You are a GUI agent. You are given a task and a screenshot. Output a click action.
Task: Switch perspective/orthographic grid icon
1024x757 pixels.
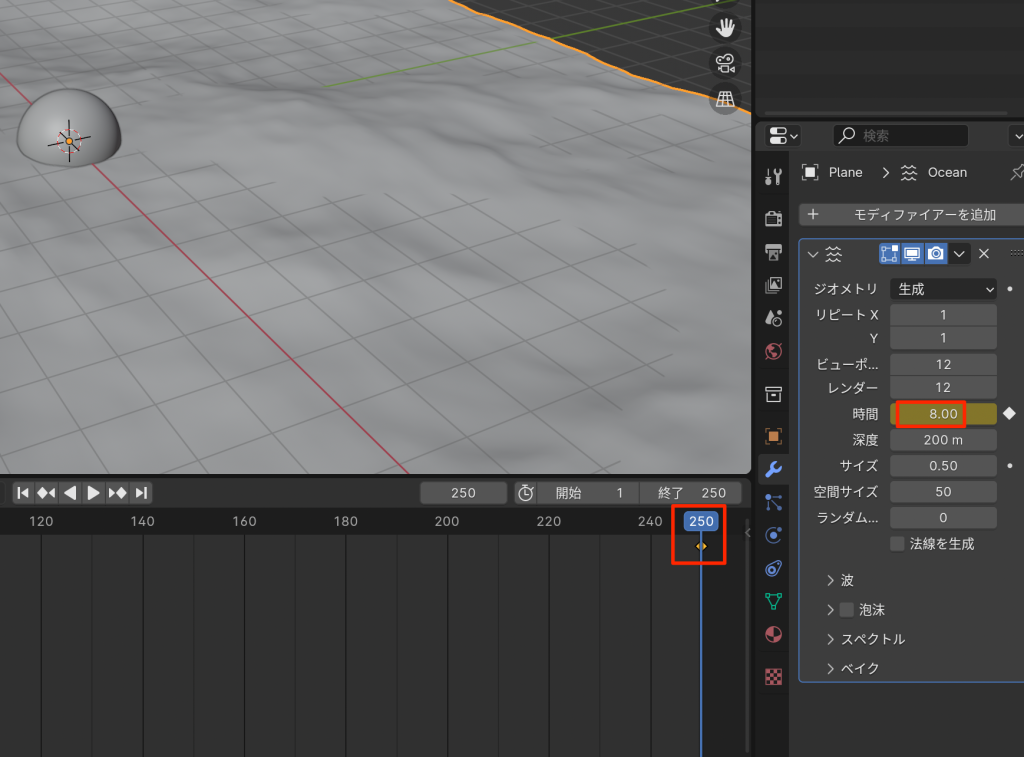(x=725, y=98)
